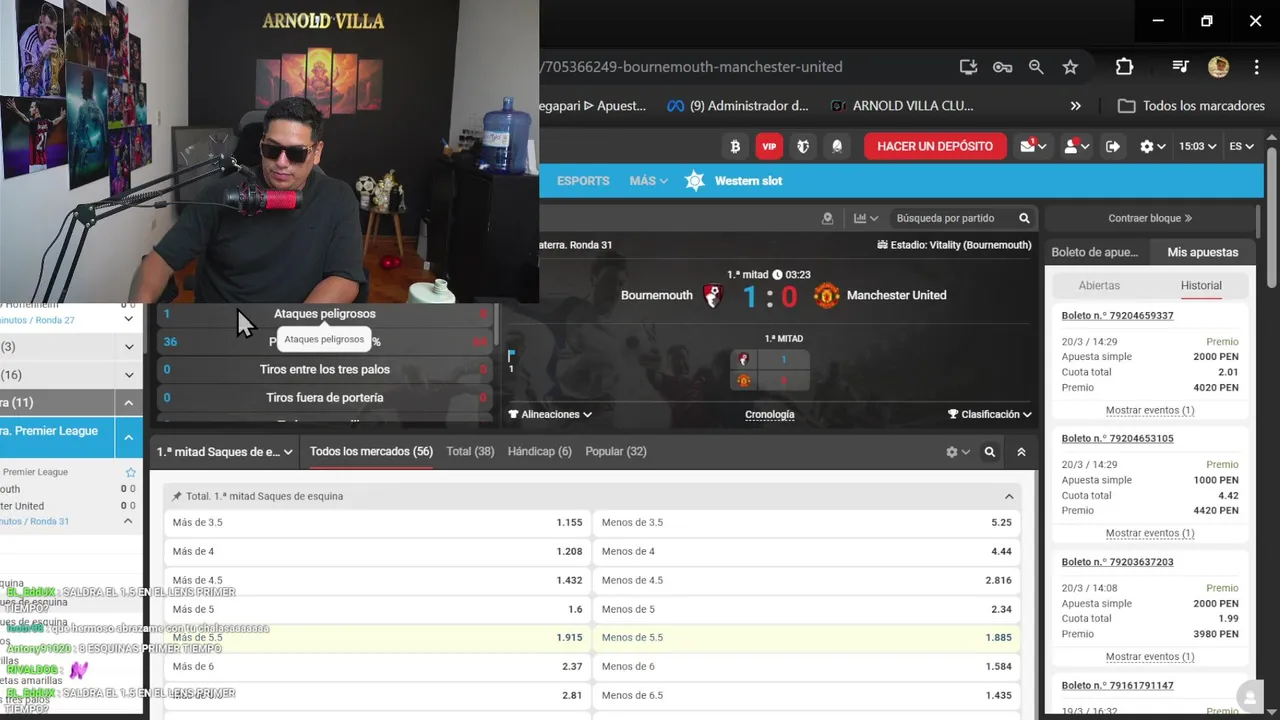The image size is (1280, 720).
Task: Click Contraer bloque to collapse the betslip
Action: (x=1150, y=218)
